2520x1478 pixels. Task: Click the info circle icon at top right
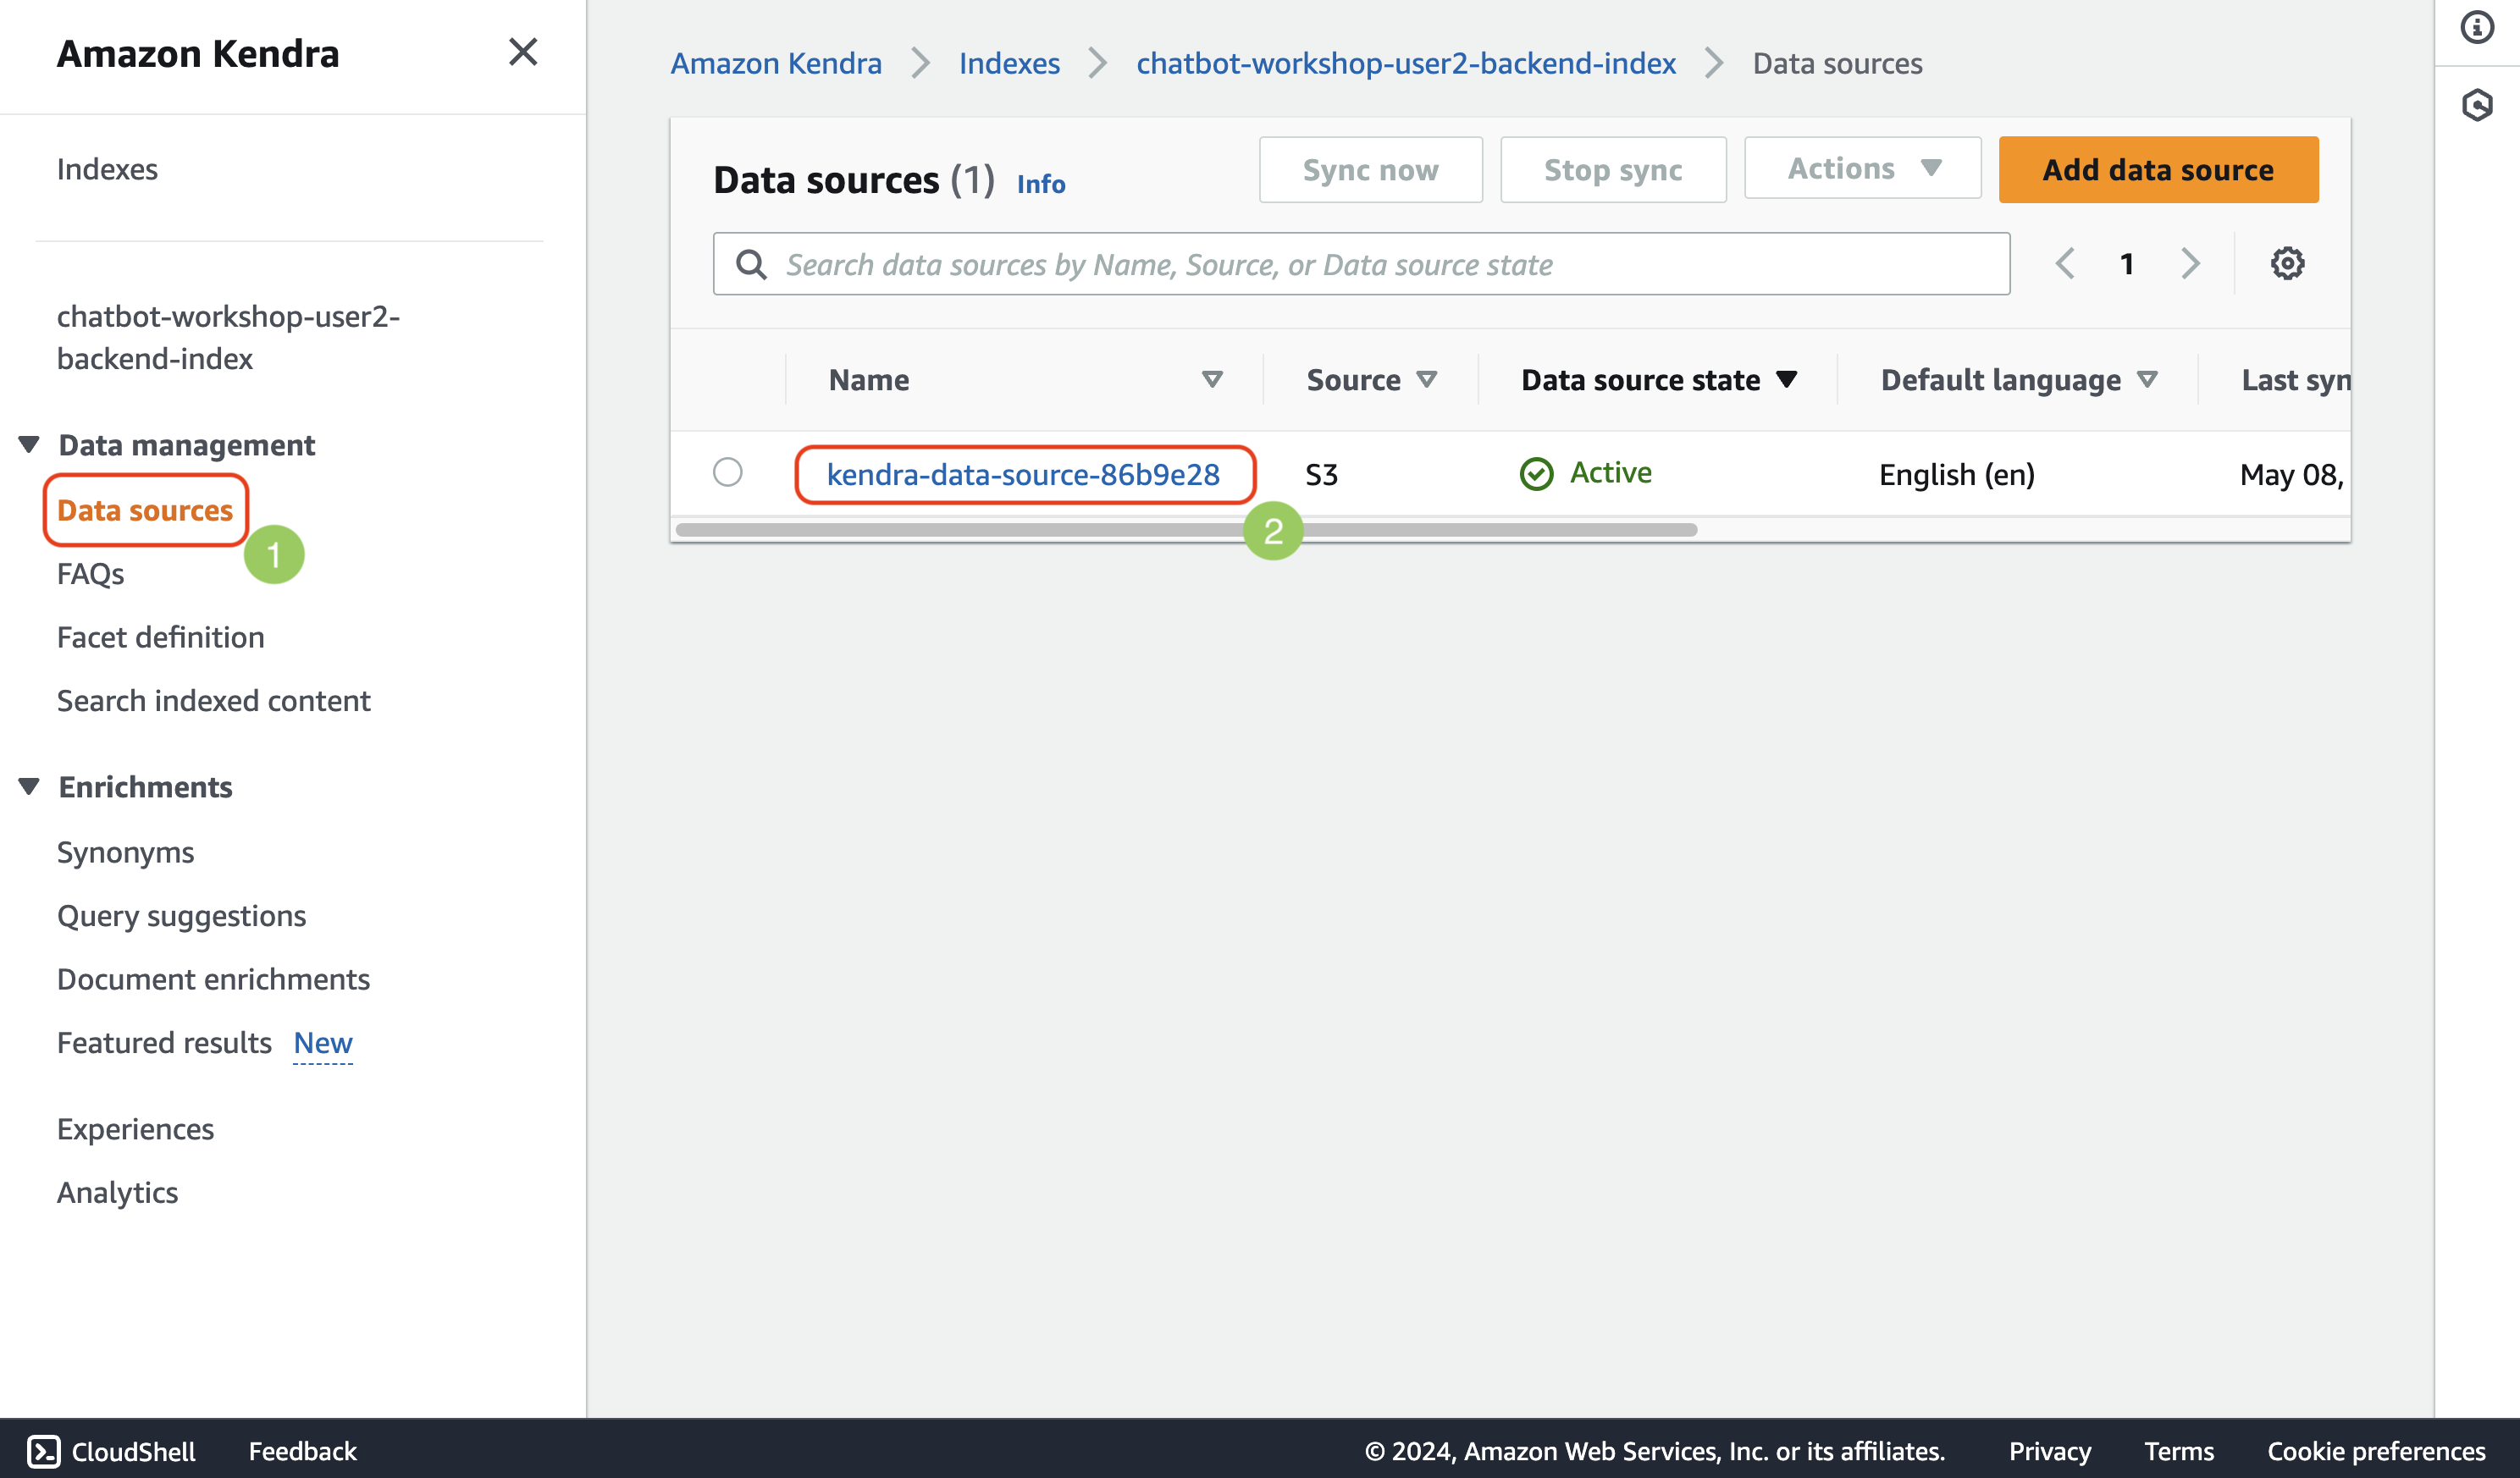pyautogui.click(x=2476, y=27)
